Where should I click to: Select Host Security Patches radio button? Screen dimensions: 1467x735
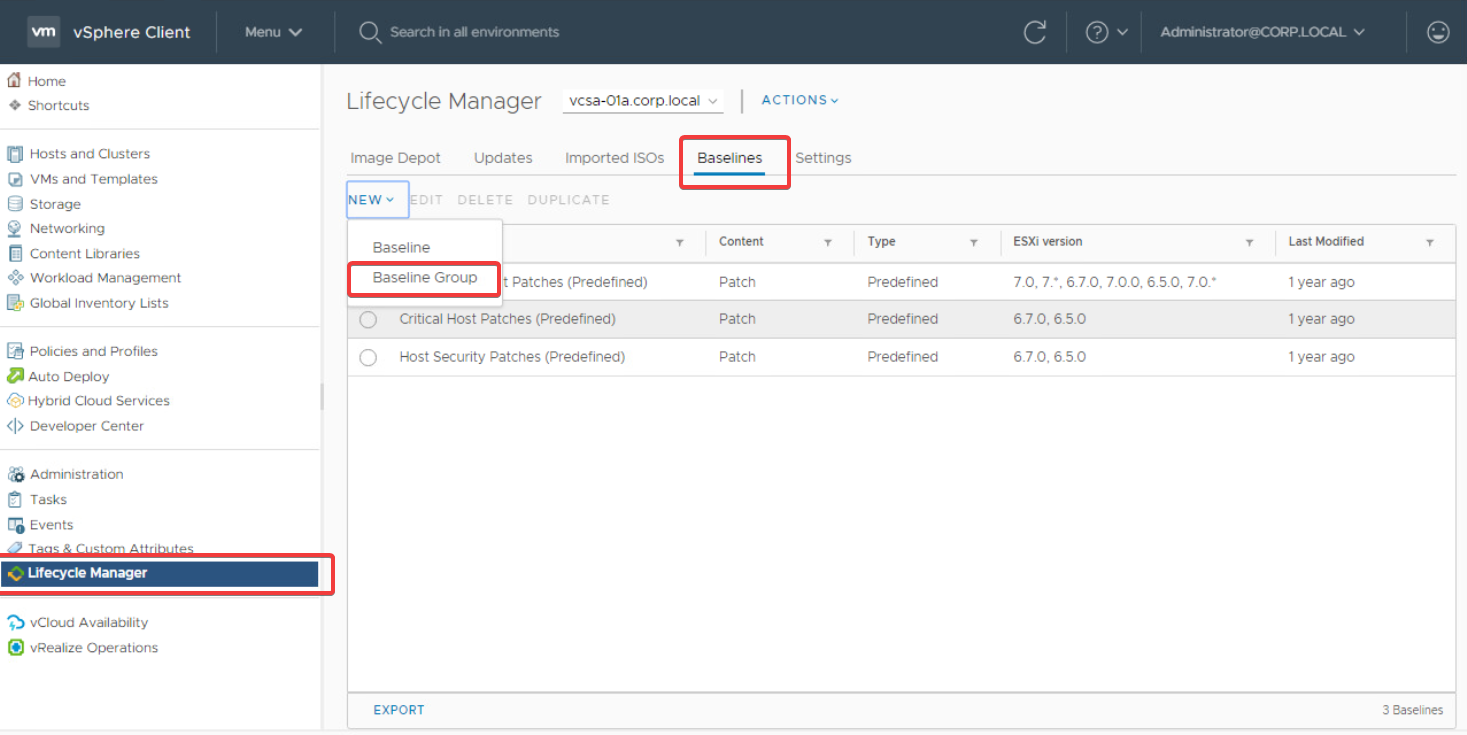coord(368,357)
